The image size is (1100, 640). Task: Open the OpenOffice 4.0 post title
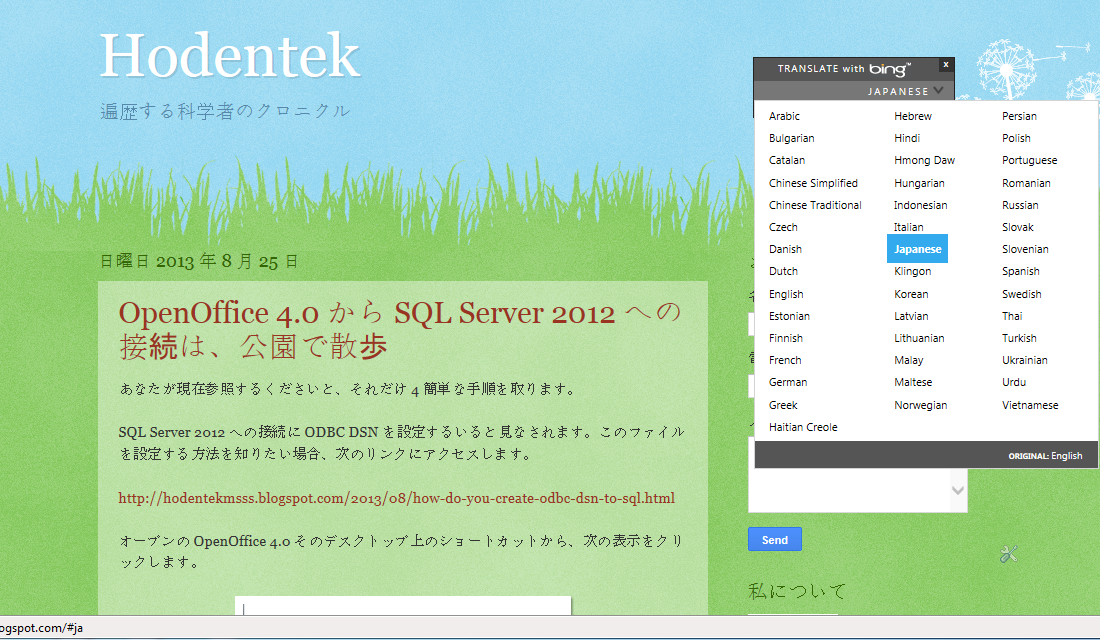tap(400, 329)
